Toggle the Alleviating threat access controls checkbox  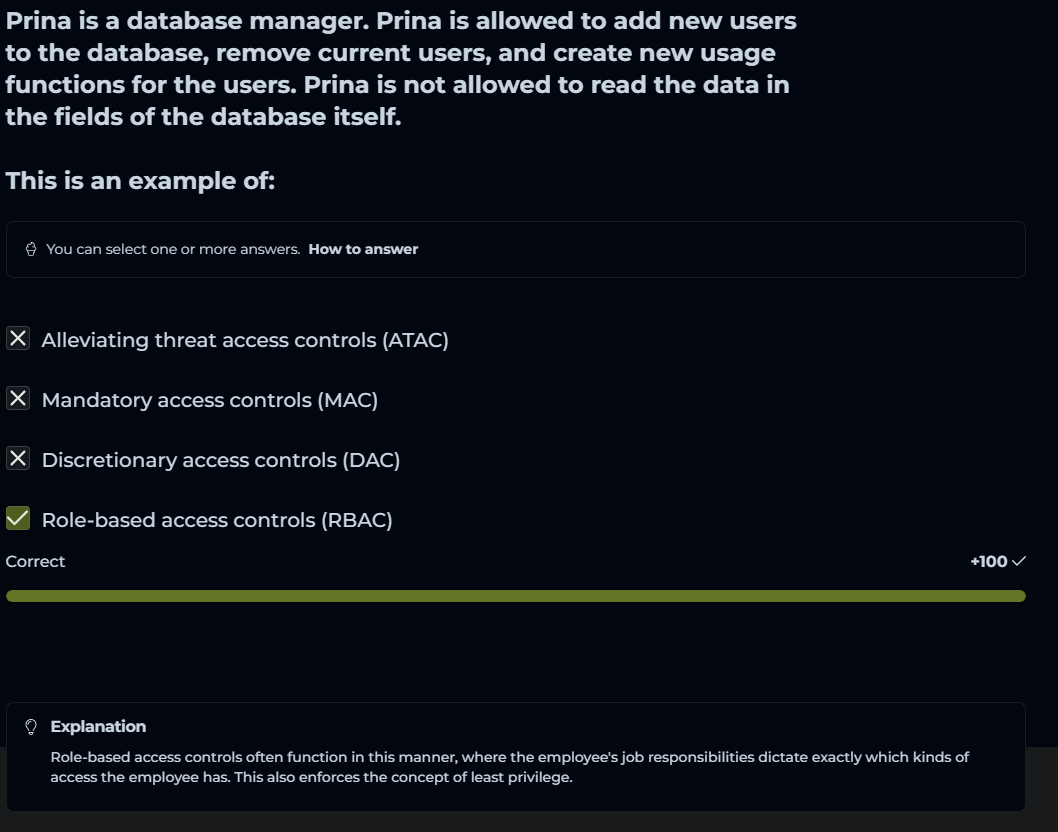click(x=18, y=339)
